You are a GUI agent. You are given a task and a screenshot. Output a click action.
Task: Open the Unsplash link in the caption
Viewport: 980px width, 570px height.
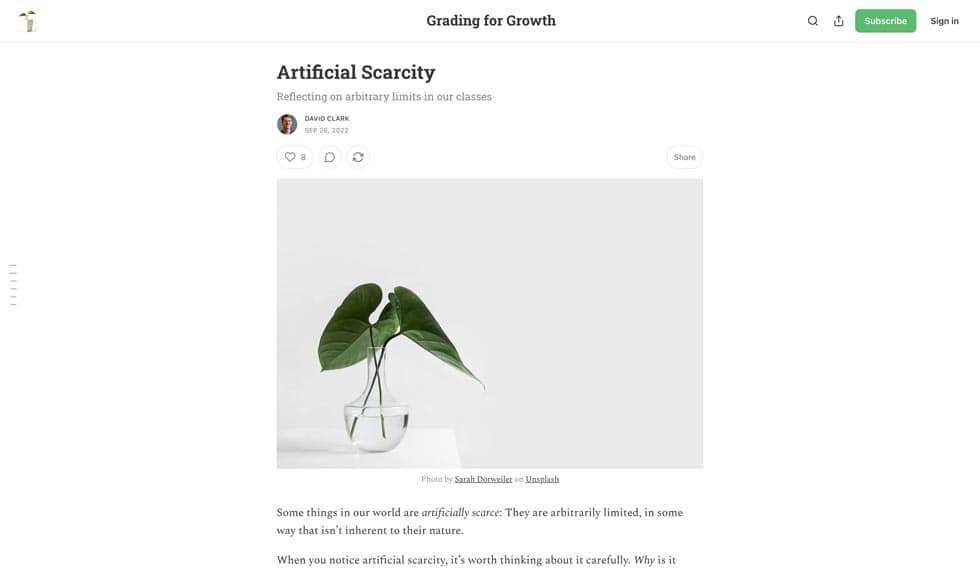542,479
